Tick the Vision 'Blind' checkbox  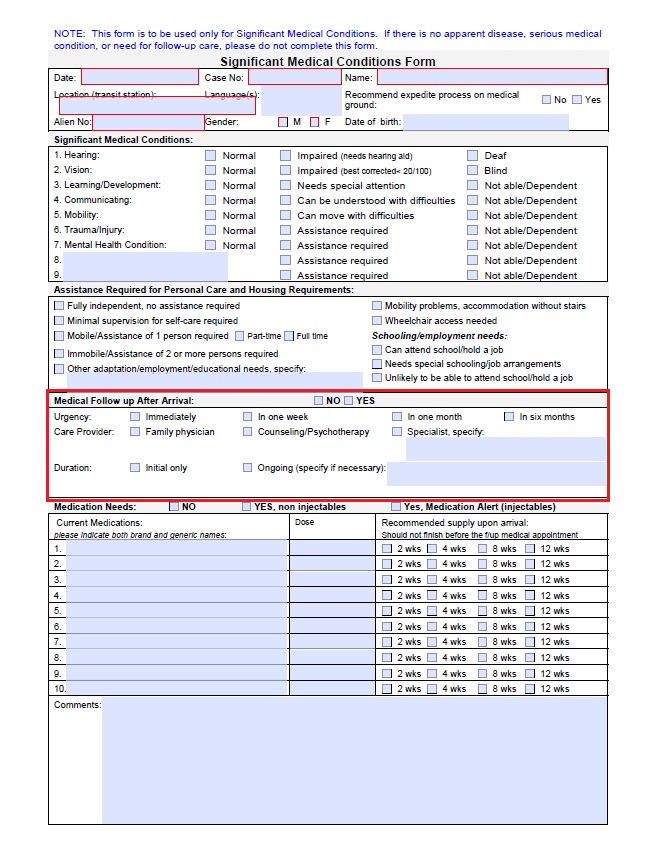click(472, 171)
